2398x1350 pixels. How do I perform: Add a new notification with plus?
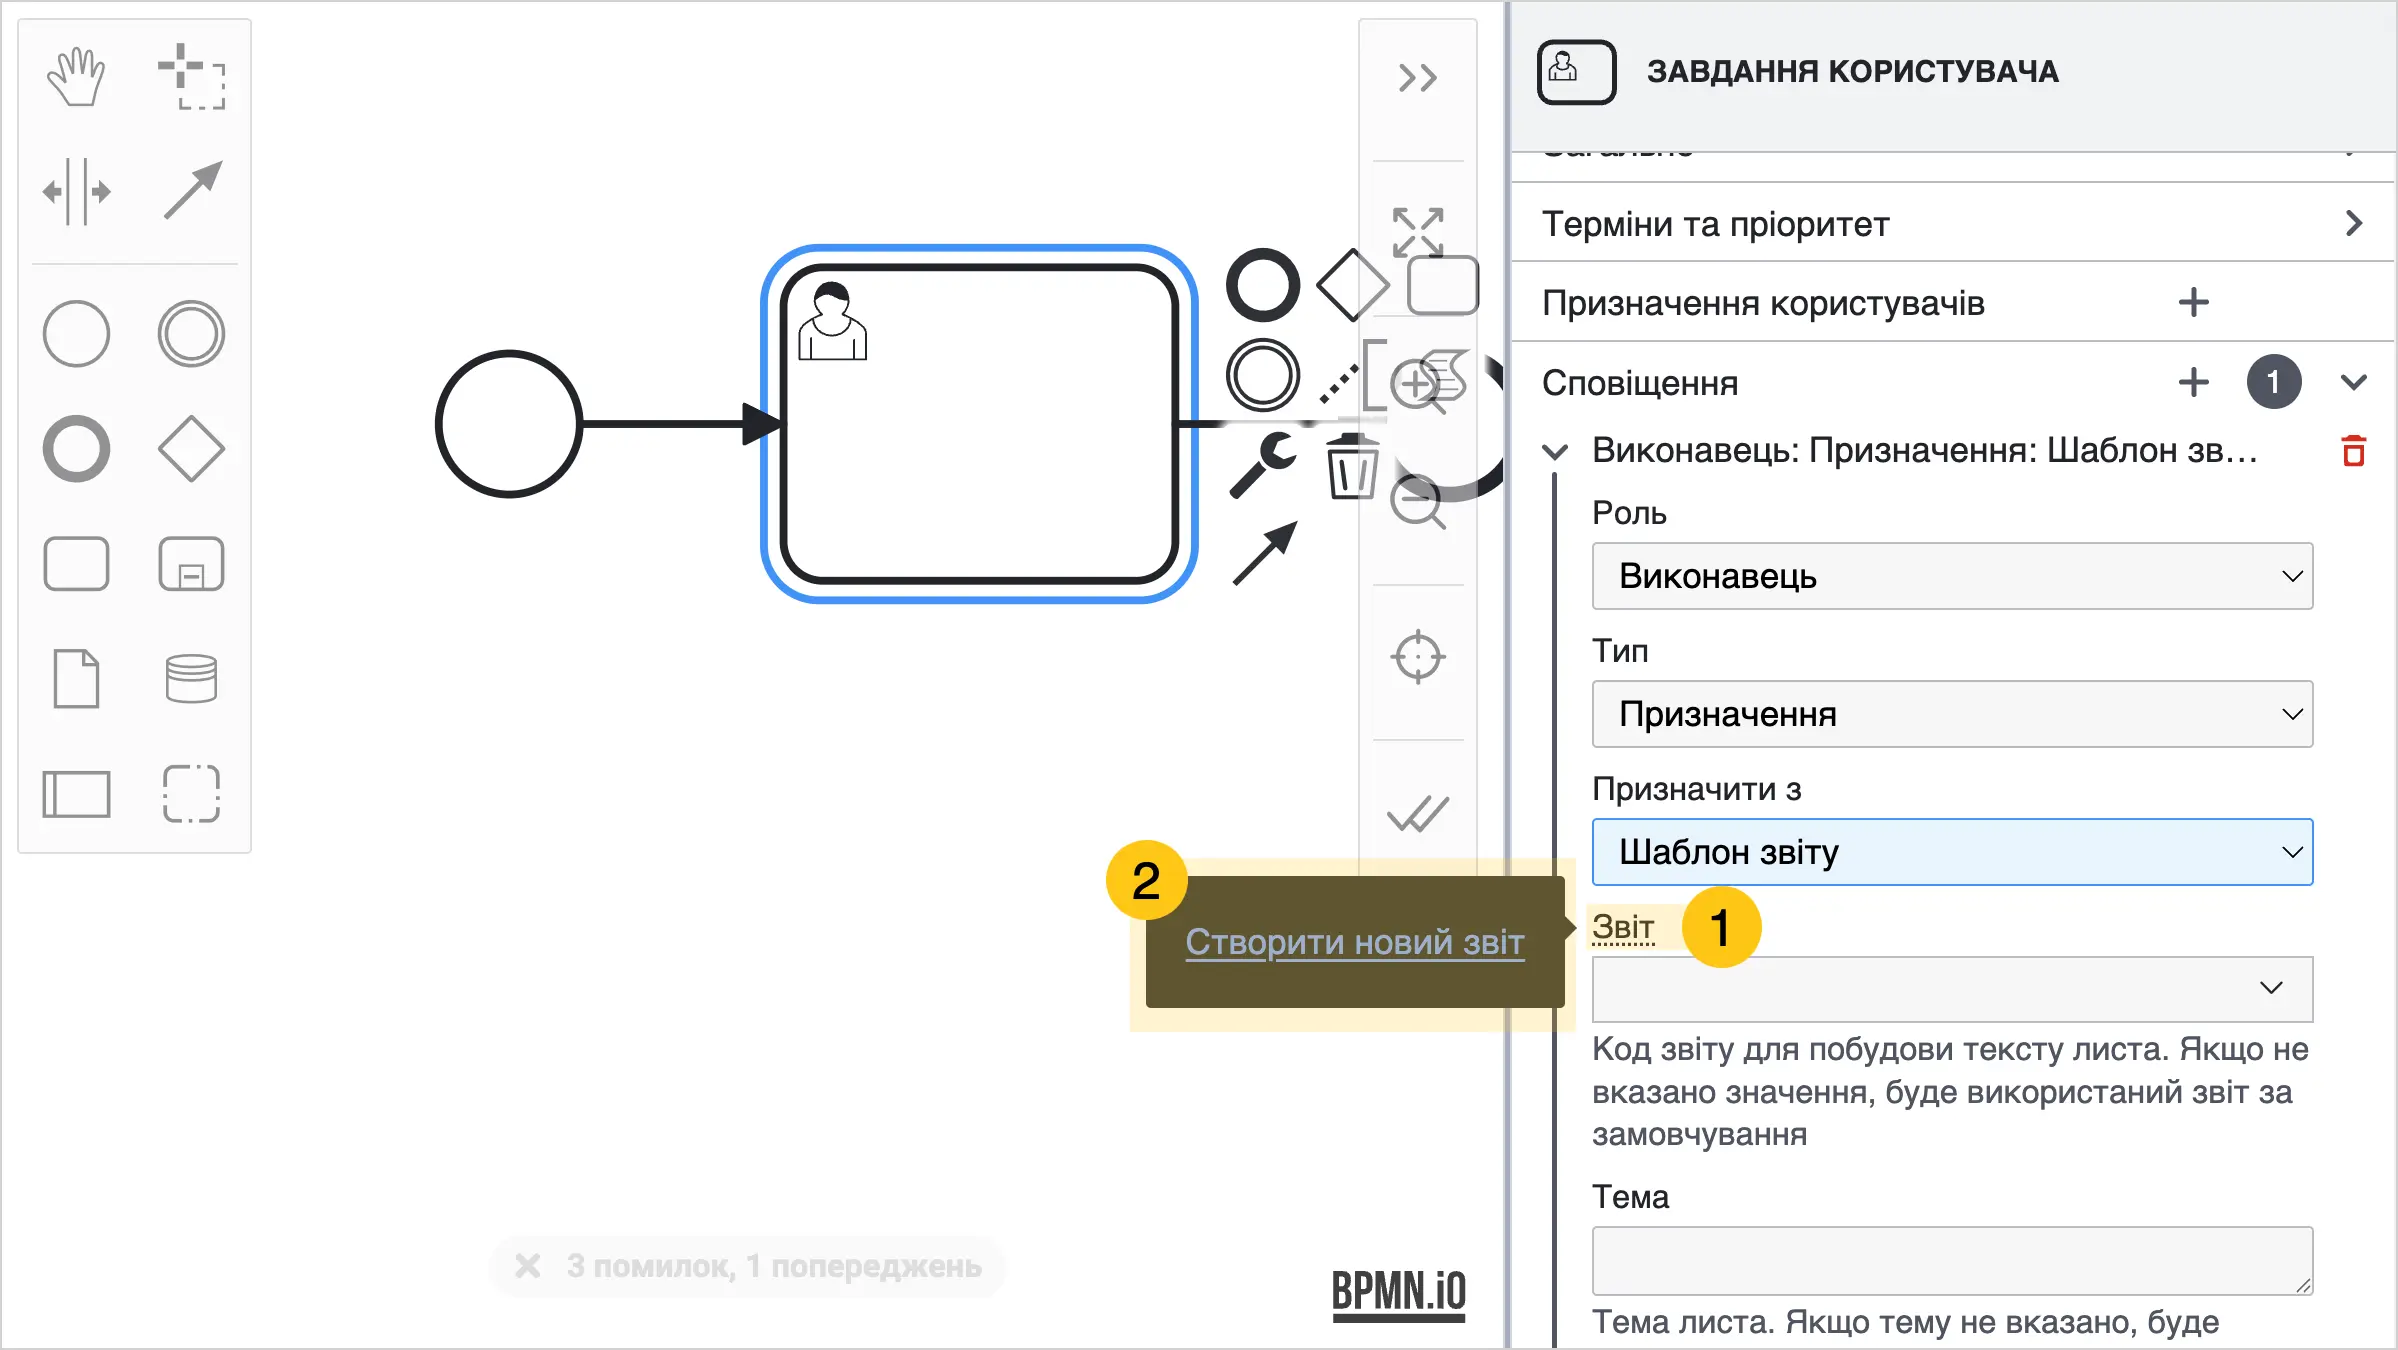click(2194, 382)
